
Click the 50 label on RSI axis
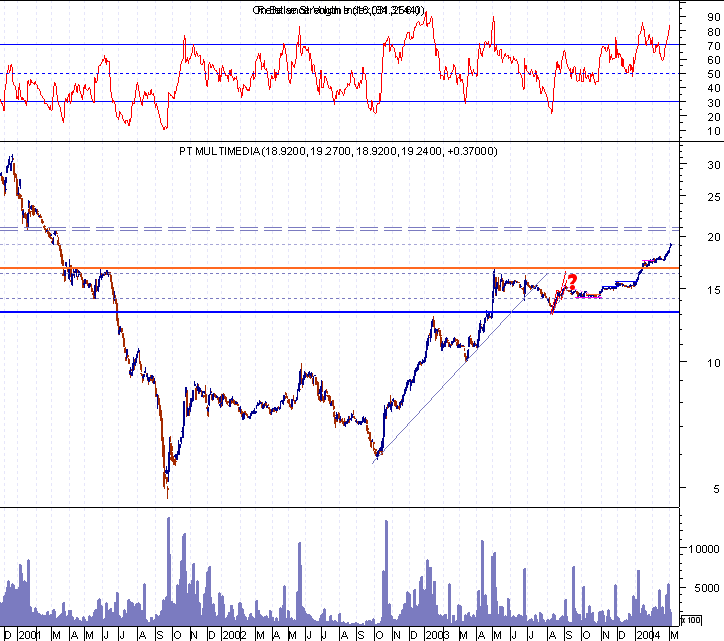coord(713,74)
